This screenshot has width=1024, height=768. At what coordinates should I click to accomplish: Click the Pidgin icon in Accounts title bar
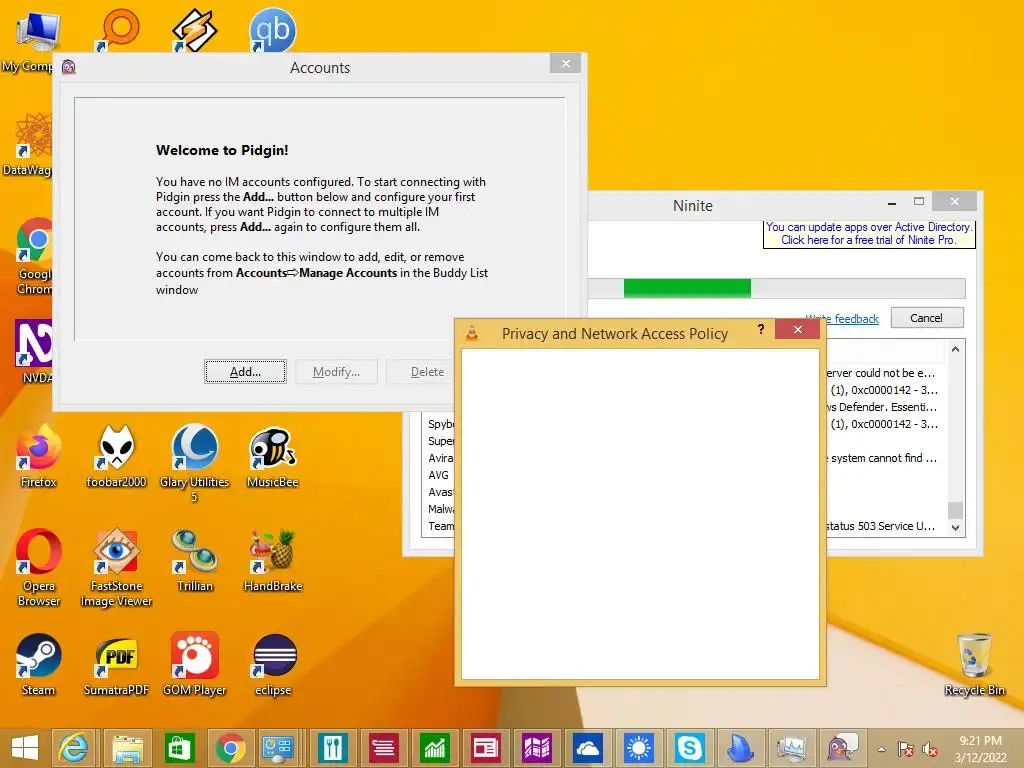tap(69, 67)
